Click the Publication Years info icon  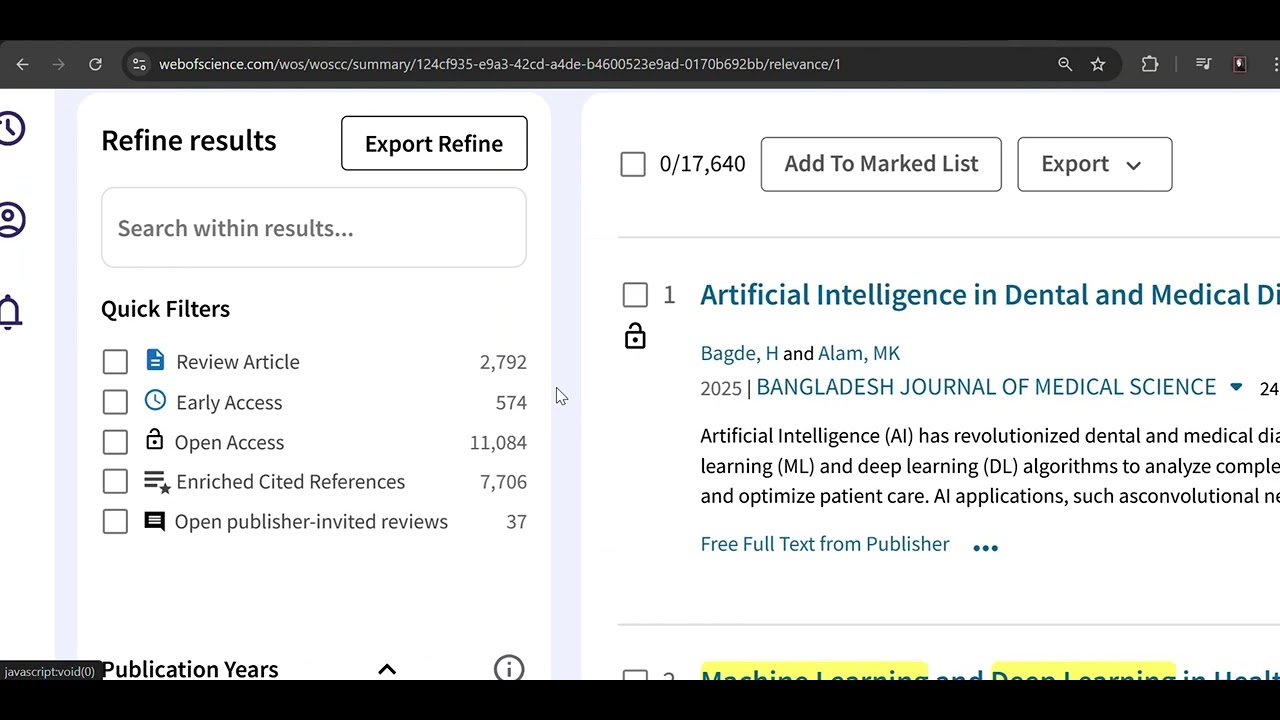tap(509, 668)
